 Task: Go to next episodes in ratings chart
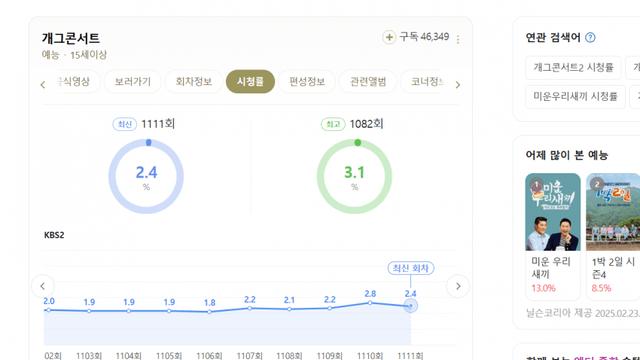(x=458, y=286)
